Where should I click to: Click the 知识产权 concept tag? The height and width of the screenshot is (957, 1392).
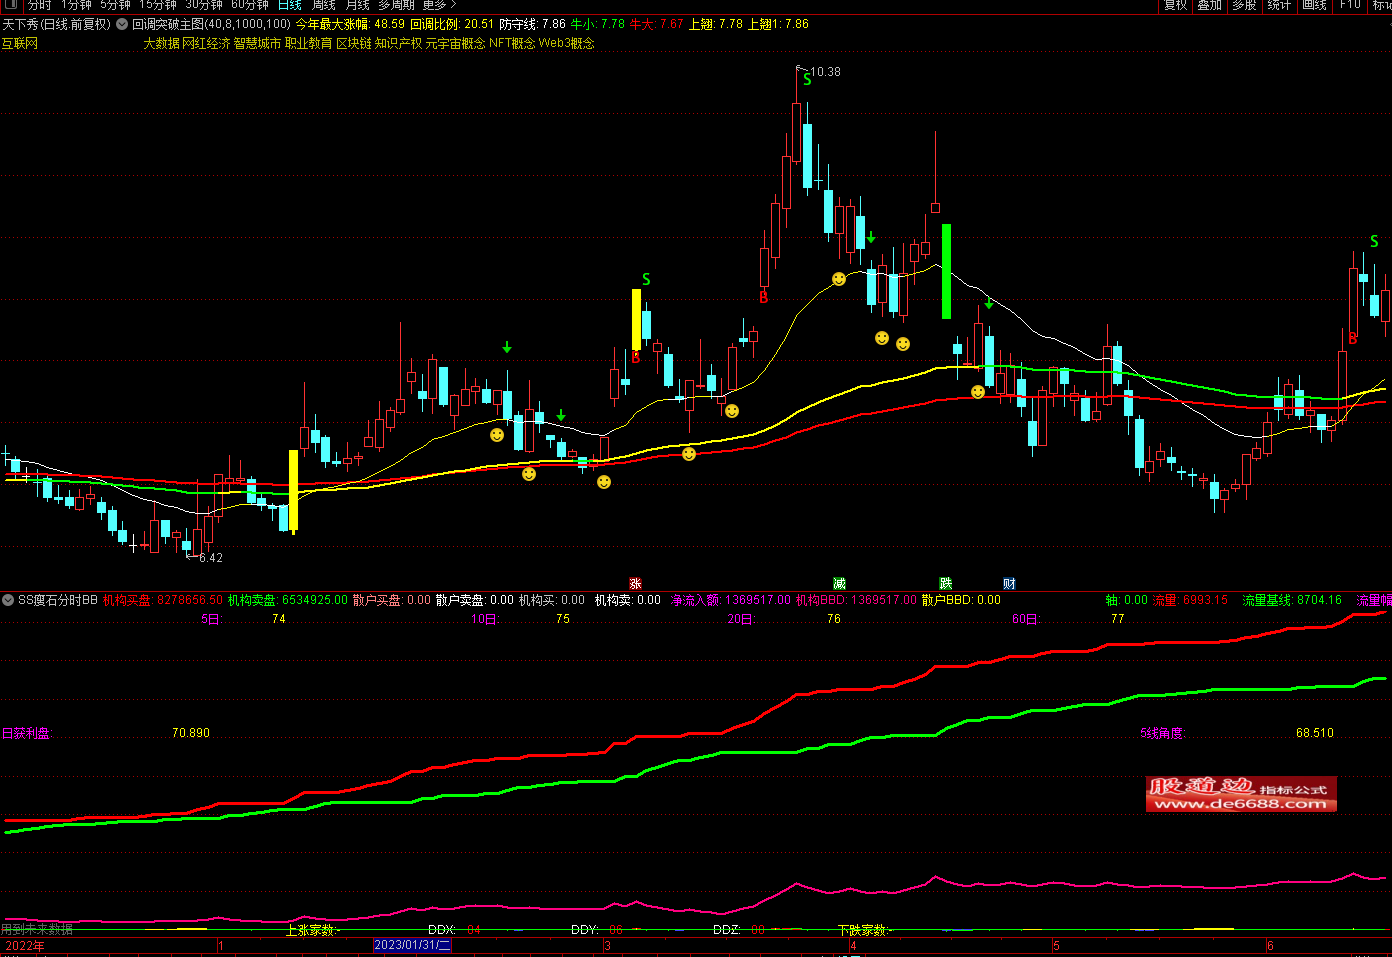pyautogui.click(x=399, y=43)
